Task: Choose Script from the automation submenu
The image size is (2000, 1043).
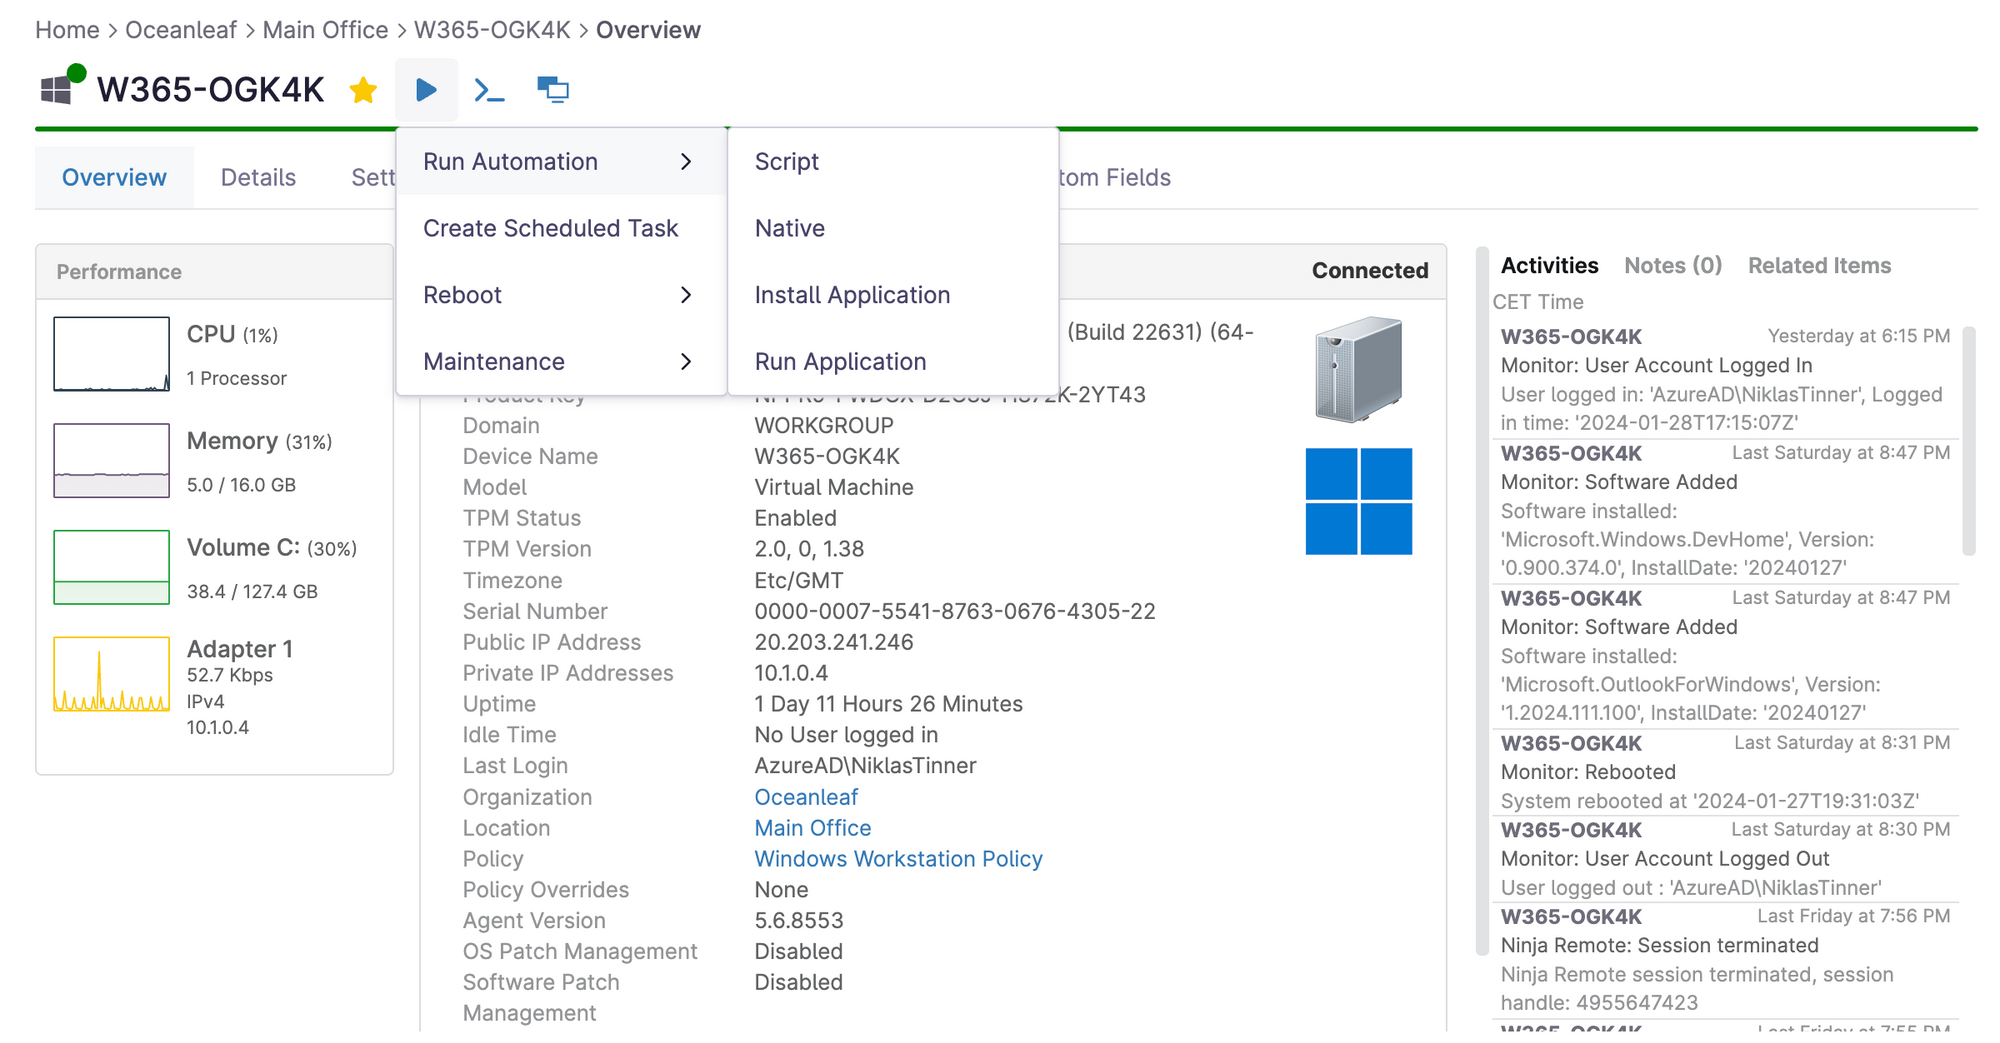Action: coord(893,162)
